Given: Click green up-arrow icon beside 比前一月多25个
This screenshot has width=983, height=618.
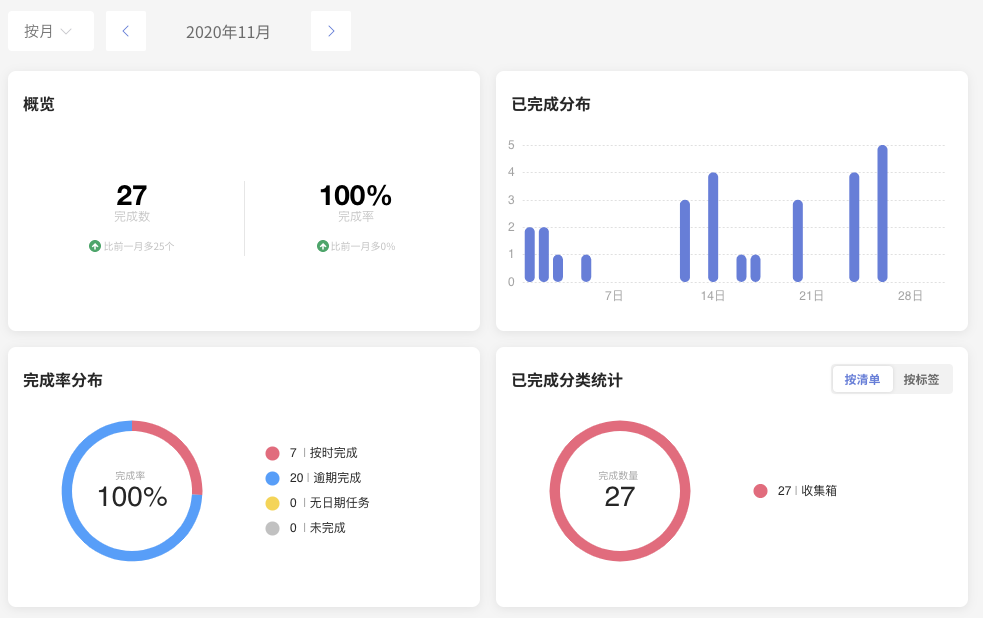Looking at the screenshot, I should coord(95,246).
